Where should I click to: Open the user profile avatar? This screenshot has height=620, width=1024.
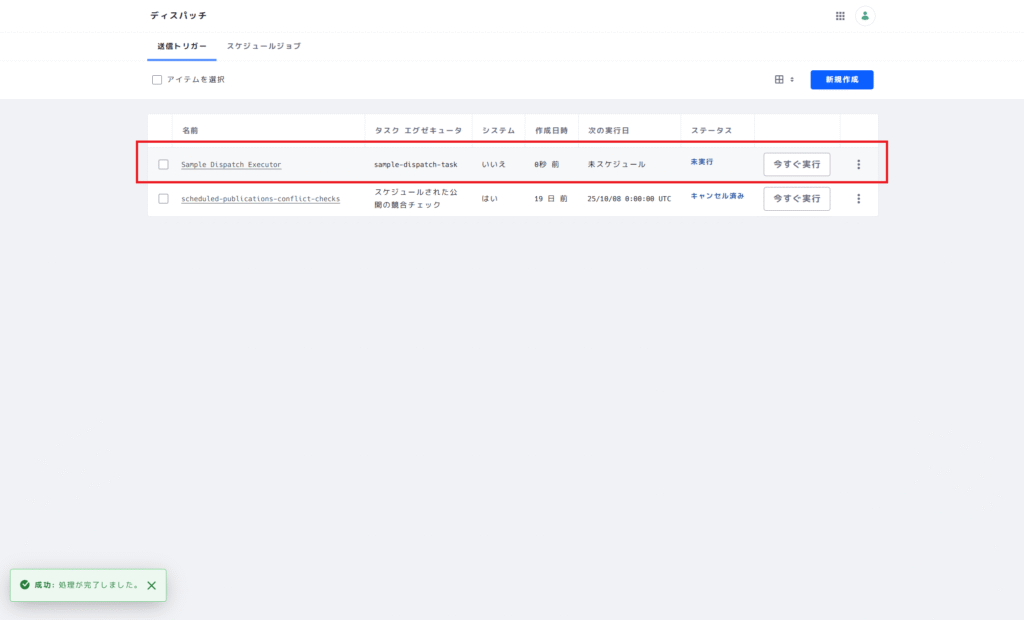coord(865,16)
